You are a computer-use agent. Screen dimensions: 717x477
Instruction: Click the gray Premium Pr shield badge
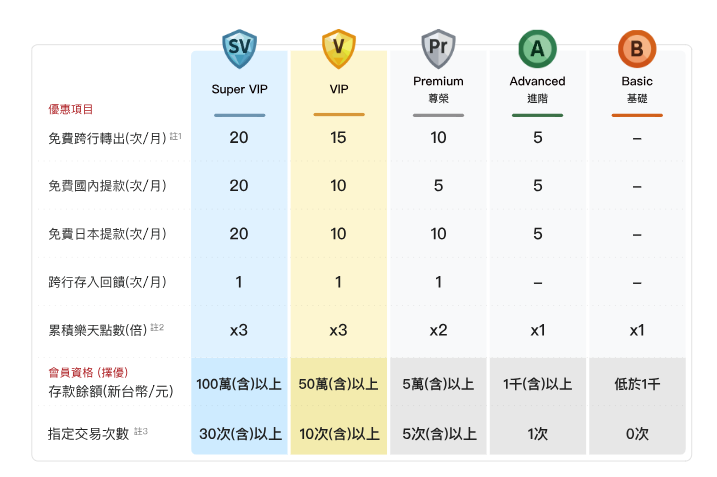(438, 48)
